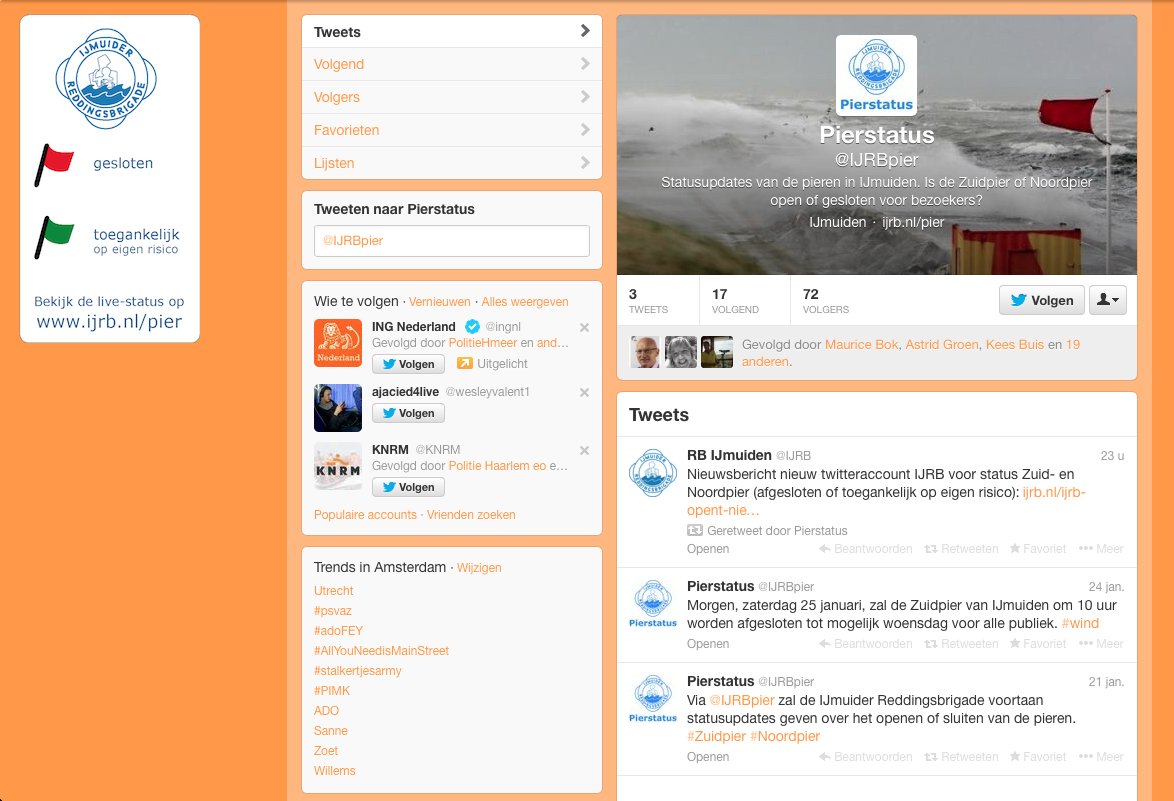The width and height of the screenshot is (1174, 801).
Task: View the 72 Volgers count
Action: (x=826, y=301)
